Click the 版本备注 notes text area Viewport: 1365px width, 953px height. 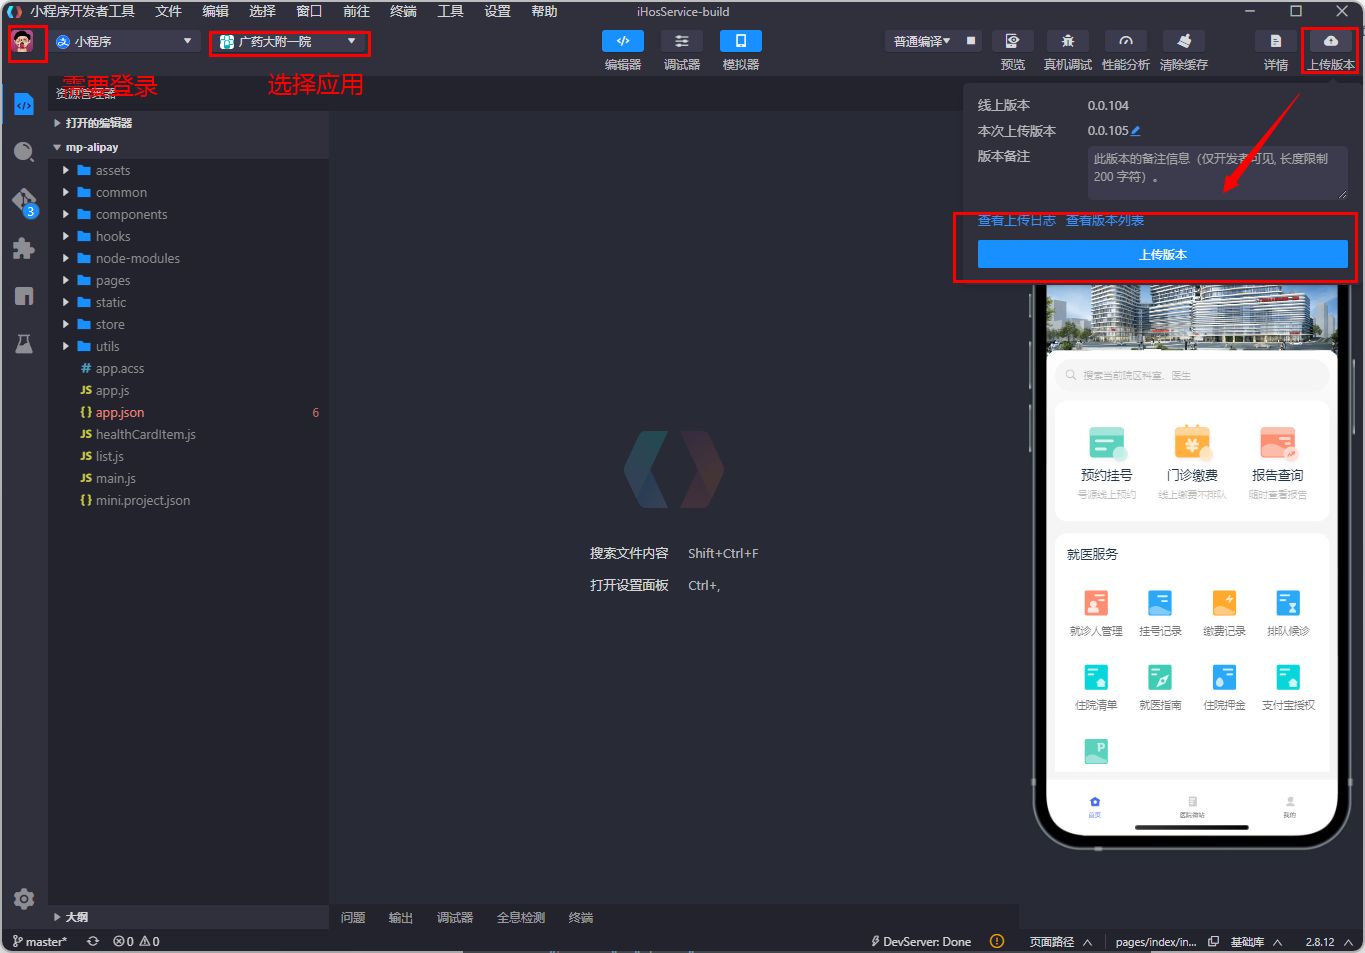(1217, 172)
